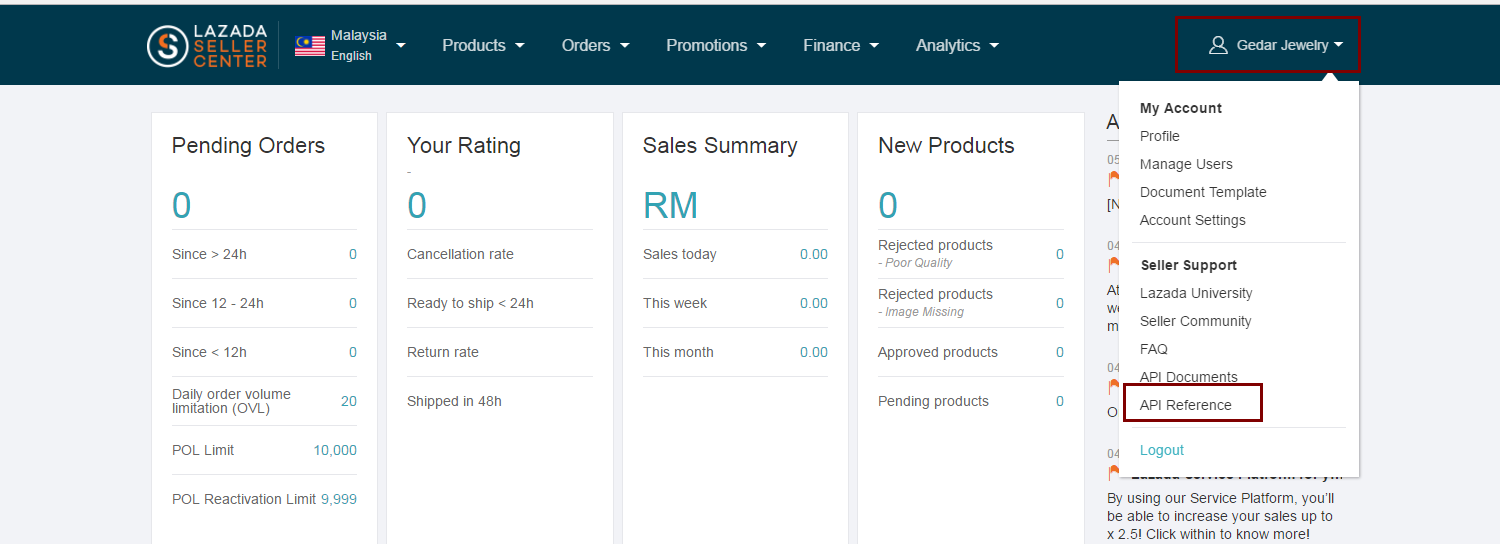Click the Approved products count
The height and width of the screenshot is (544, 1500).
(x=1060, y=352)
